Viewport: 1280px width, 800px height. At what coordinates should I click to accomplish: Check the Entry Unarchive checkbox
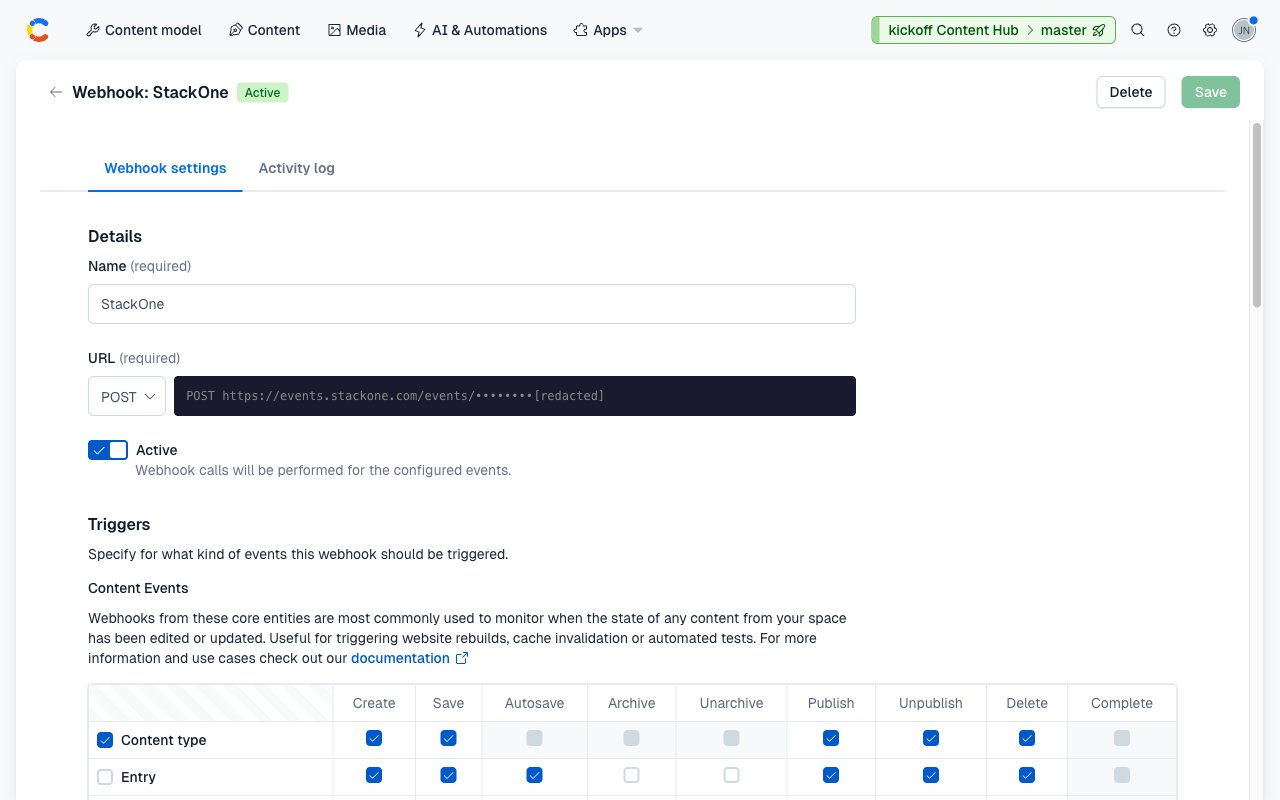pyautogui.click(x=731, y=775)
